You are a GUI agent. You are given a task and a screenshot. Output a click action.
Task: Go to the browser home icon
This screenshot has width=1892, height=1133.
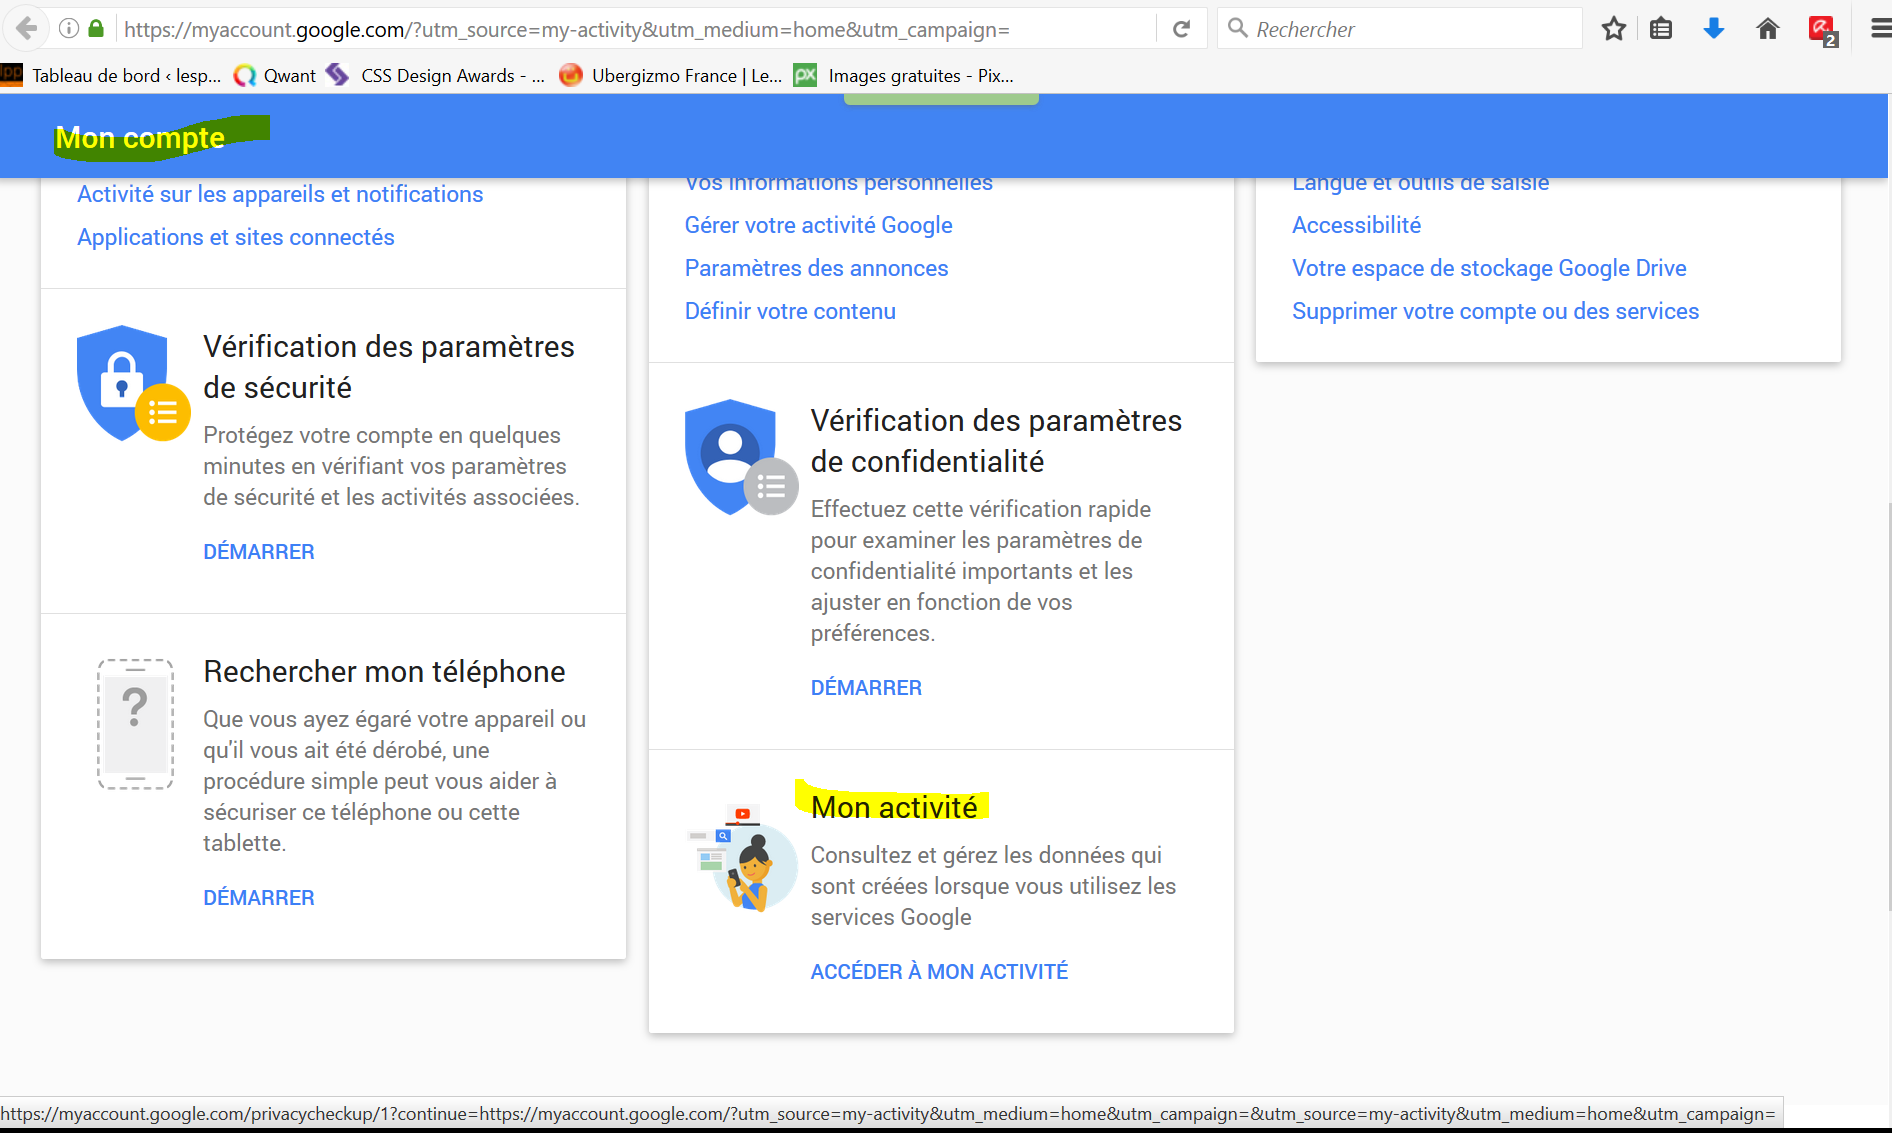pos(1767,29)
